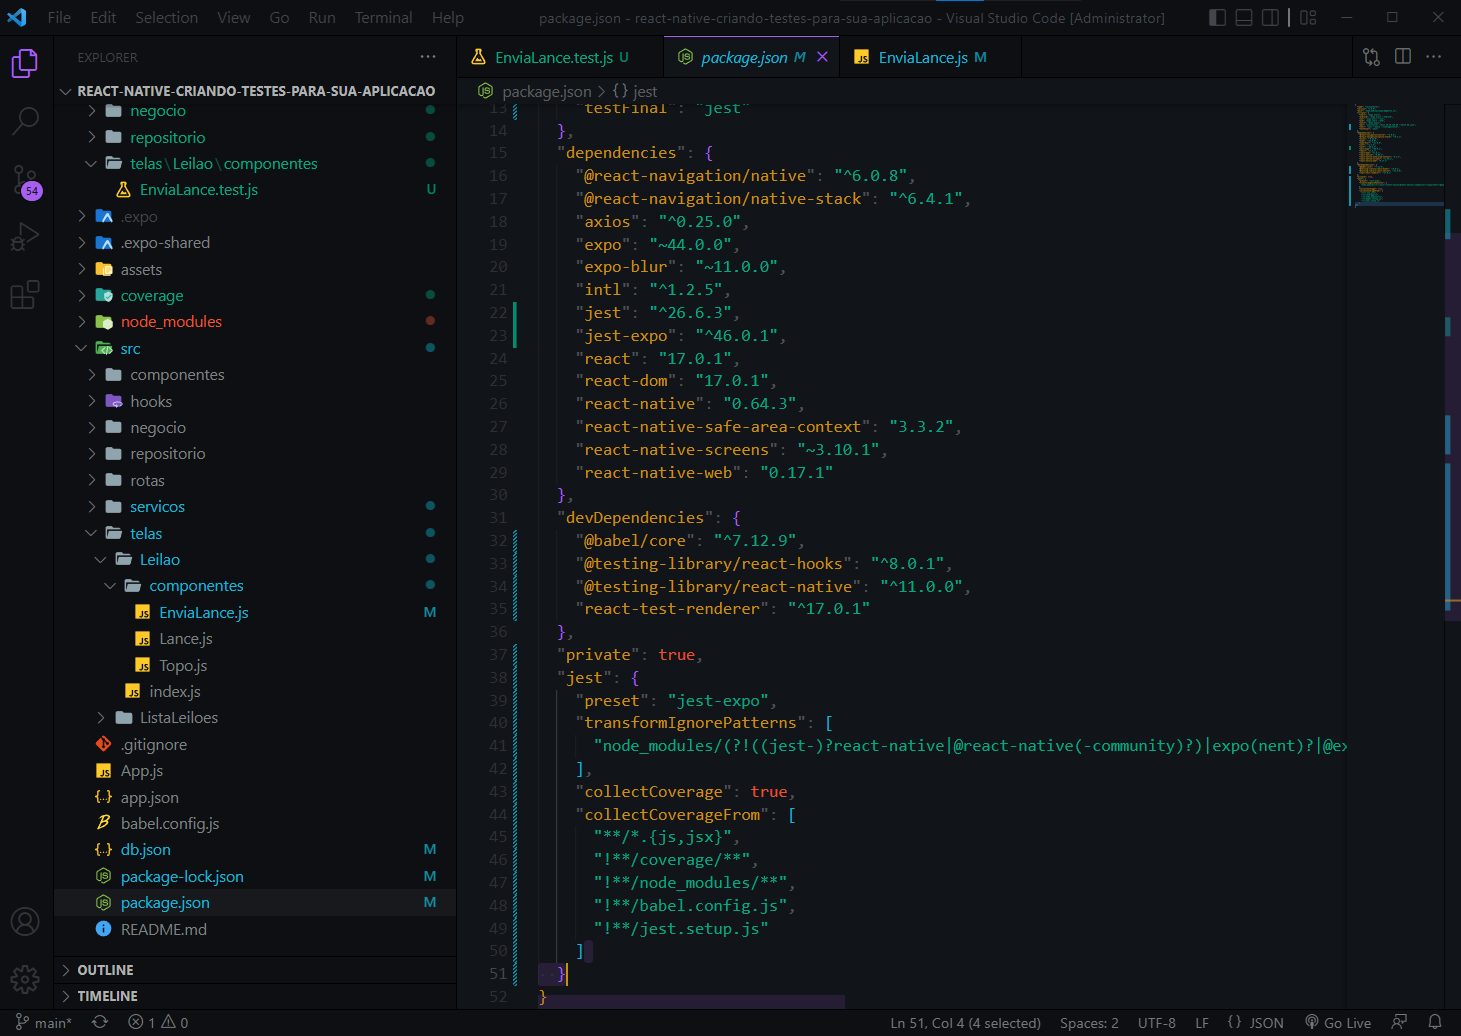Click Synchronize Changes icon in status bar
This screenshot has width=1461, height=1036.
coord(100,1022)
